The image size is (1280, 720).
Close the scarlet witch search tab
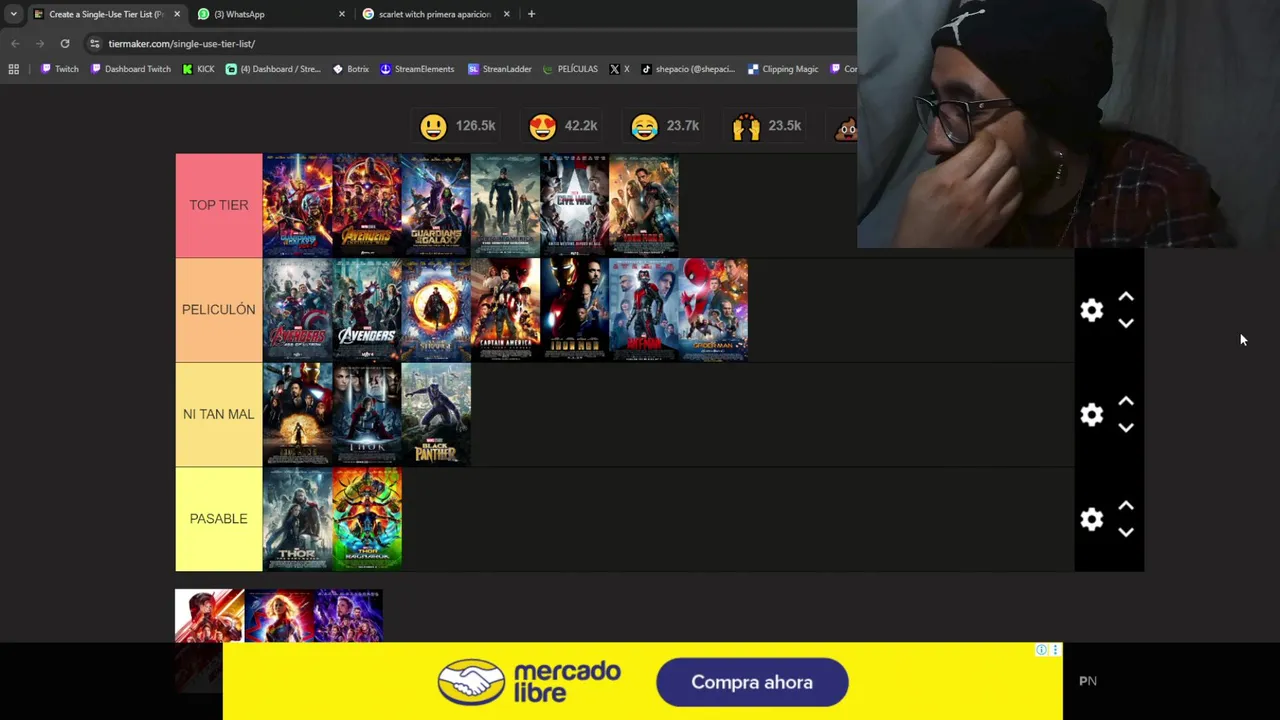pyautogui.click(x=506, y=14)
